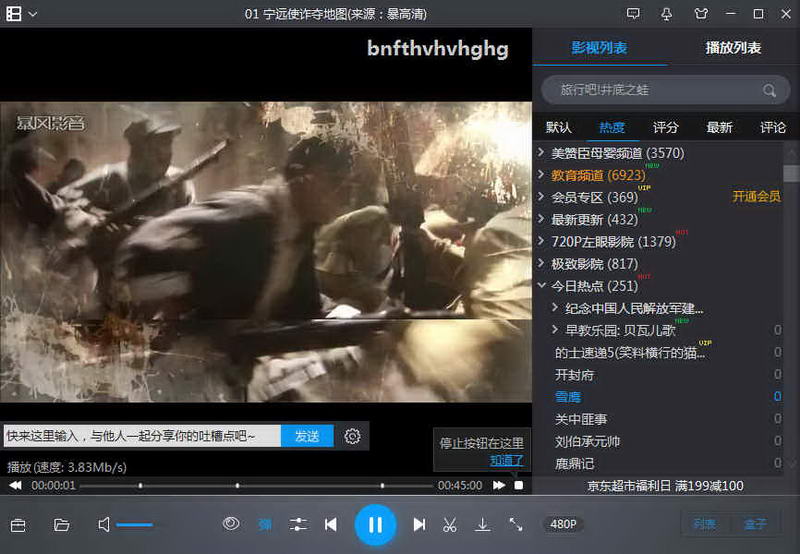This screenshot has width=800, height=554.
Task: Download the current video
Action: [x=482, y=524]
